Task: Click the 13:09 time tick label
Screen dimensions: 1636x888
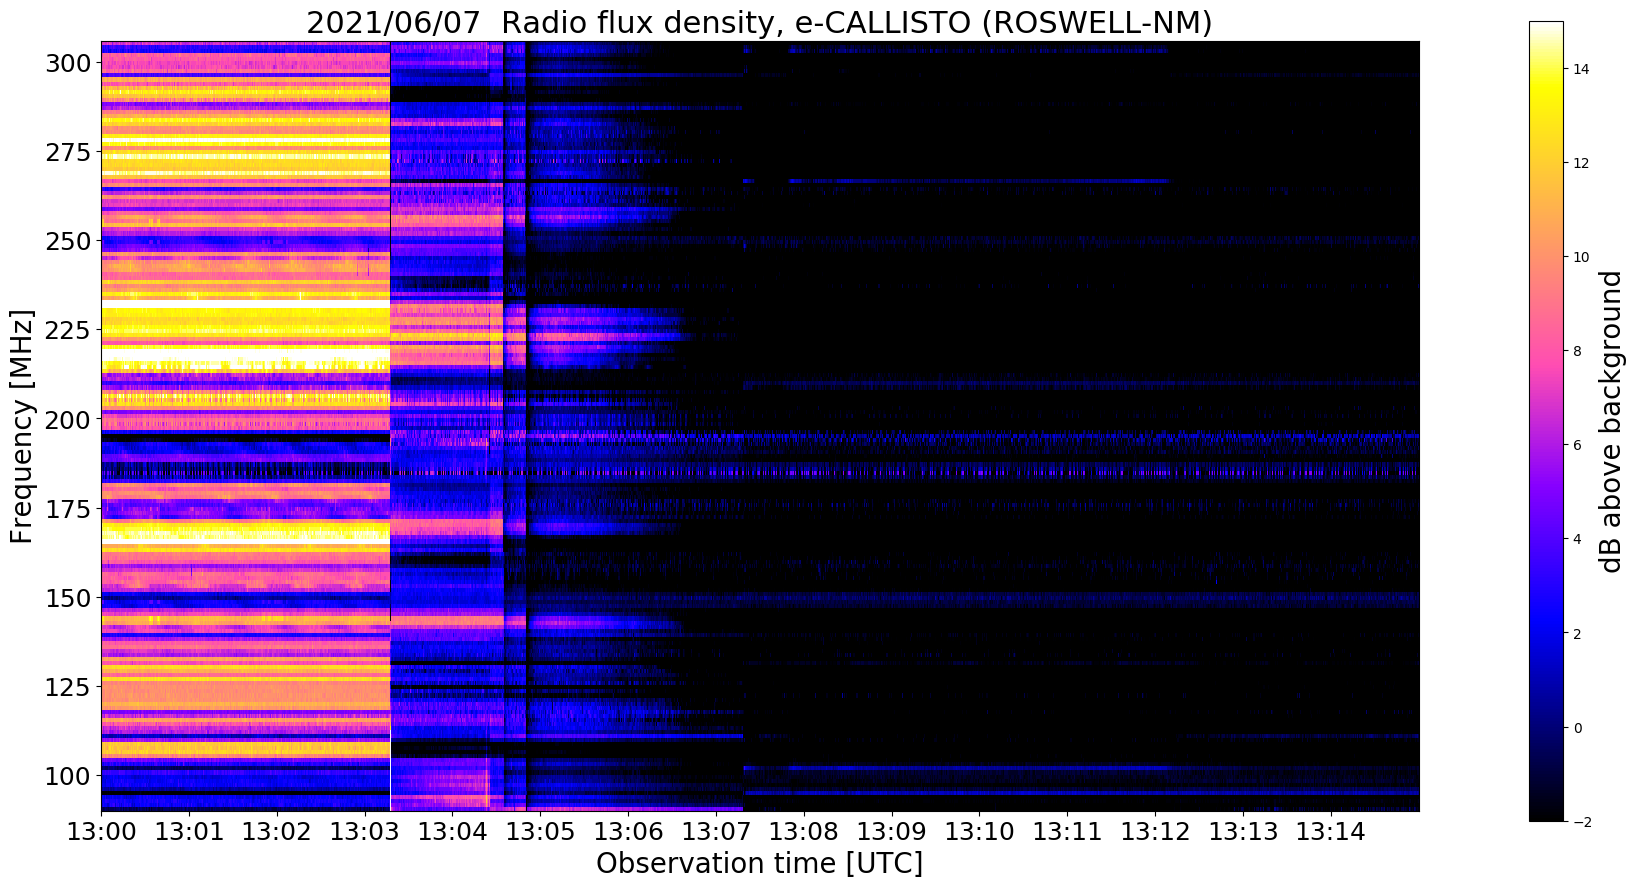Action: click(892, 830)
